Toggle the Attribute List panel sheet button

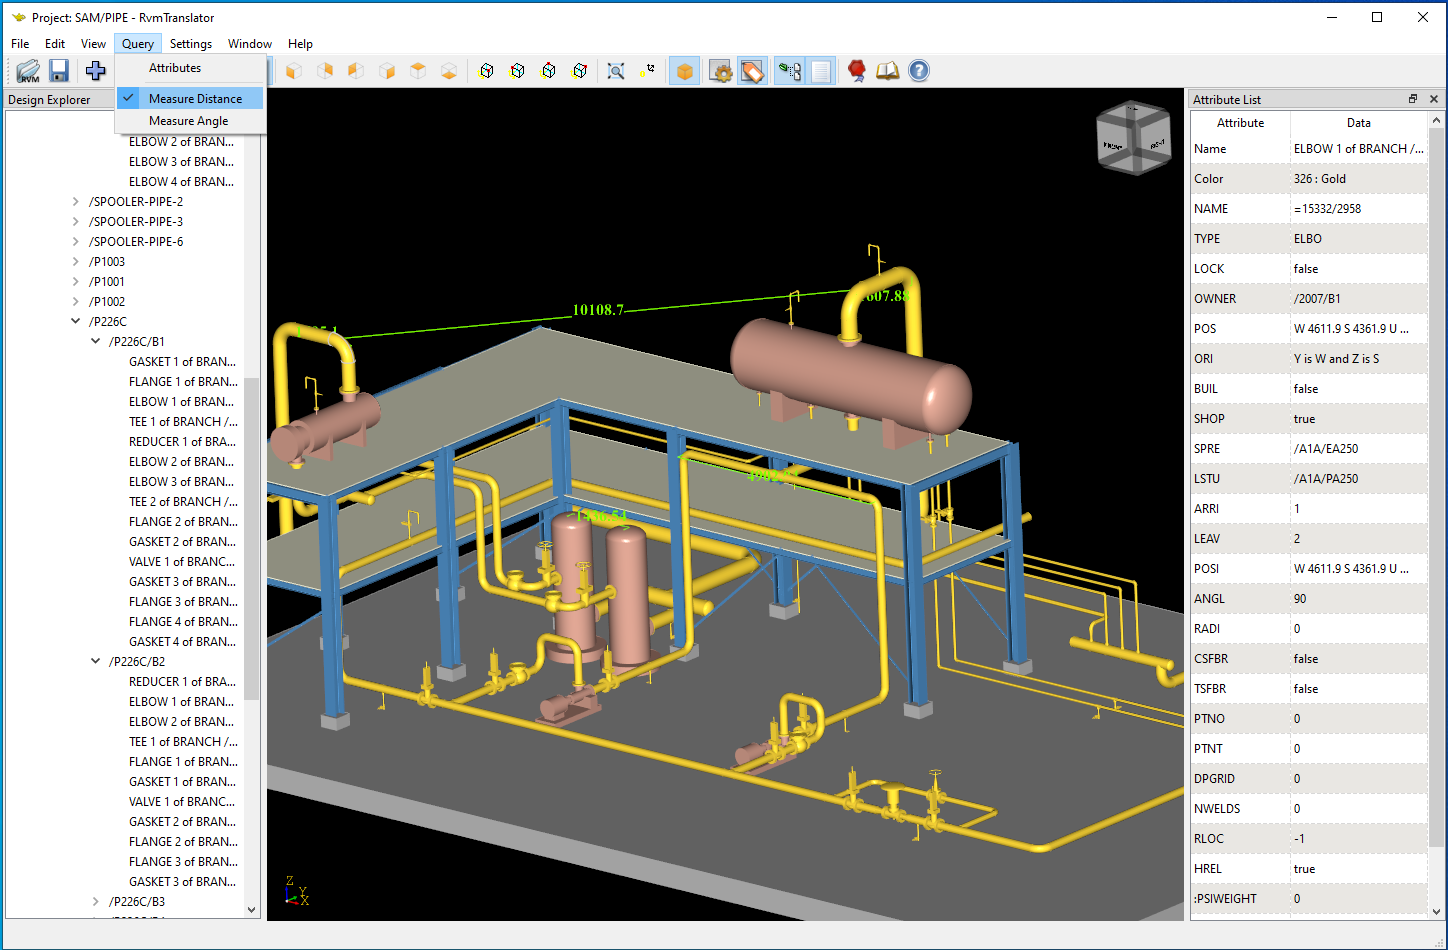coord(820,71)
